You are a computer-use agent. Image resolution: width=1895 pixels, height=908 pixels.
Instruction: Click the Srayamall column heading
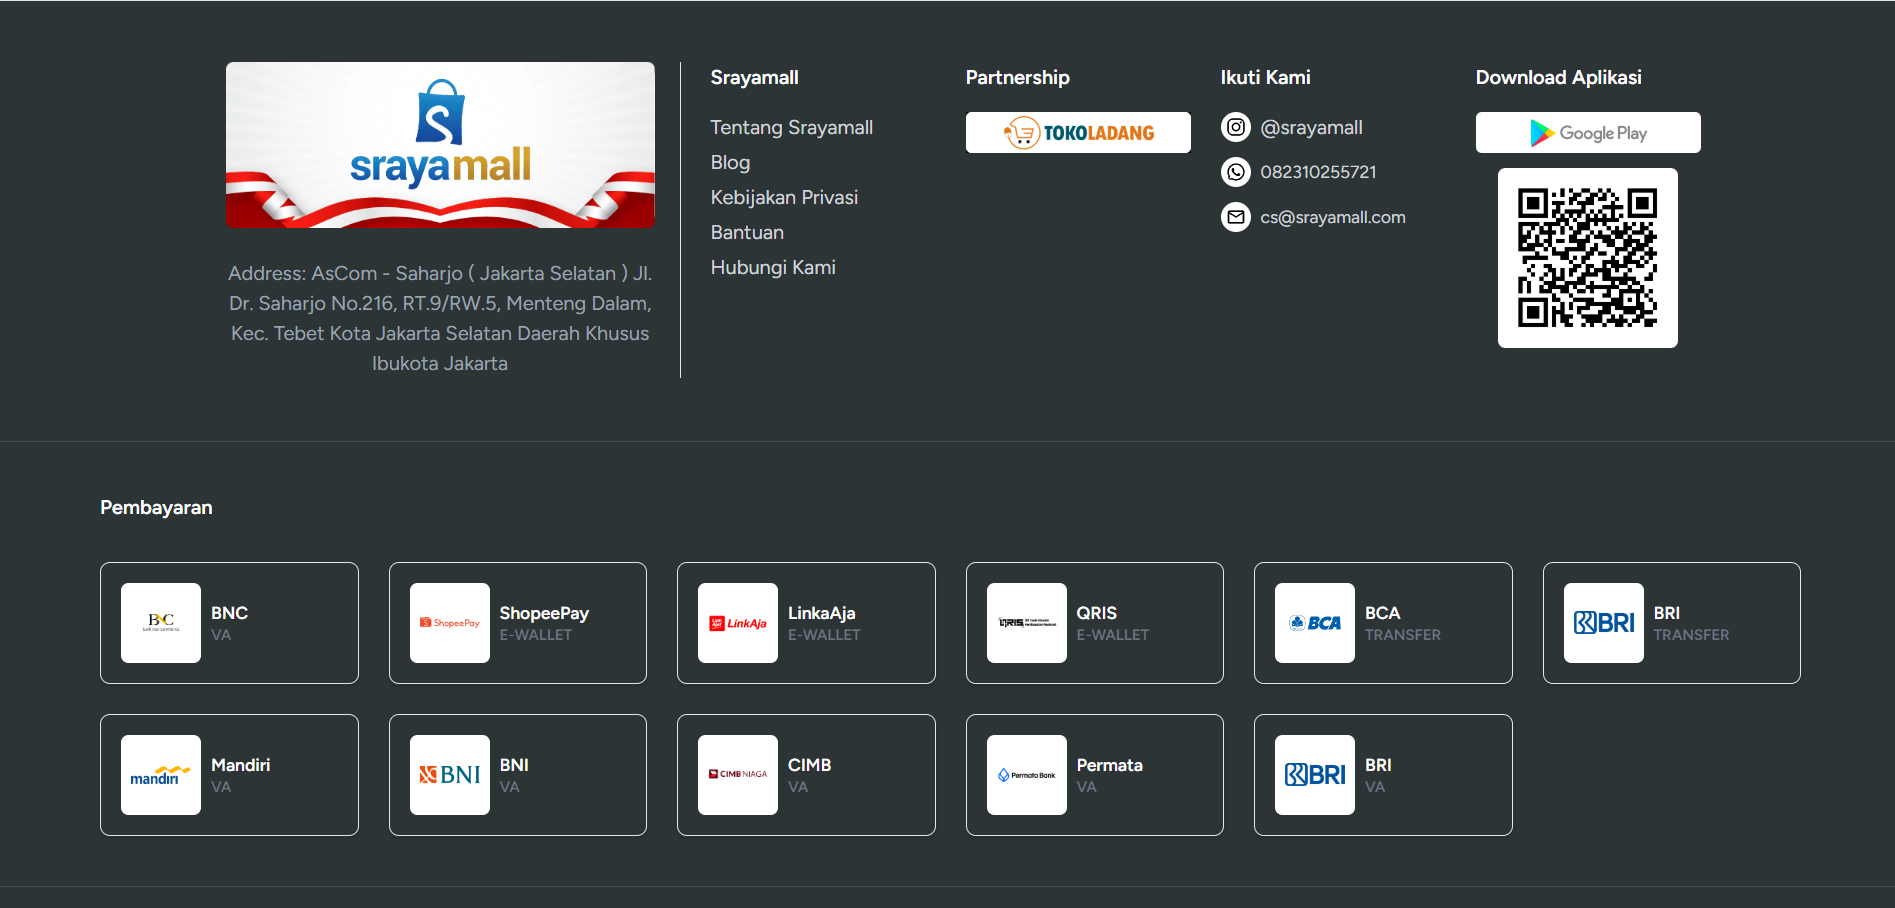754,78
